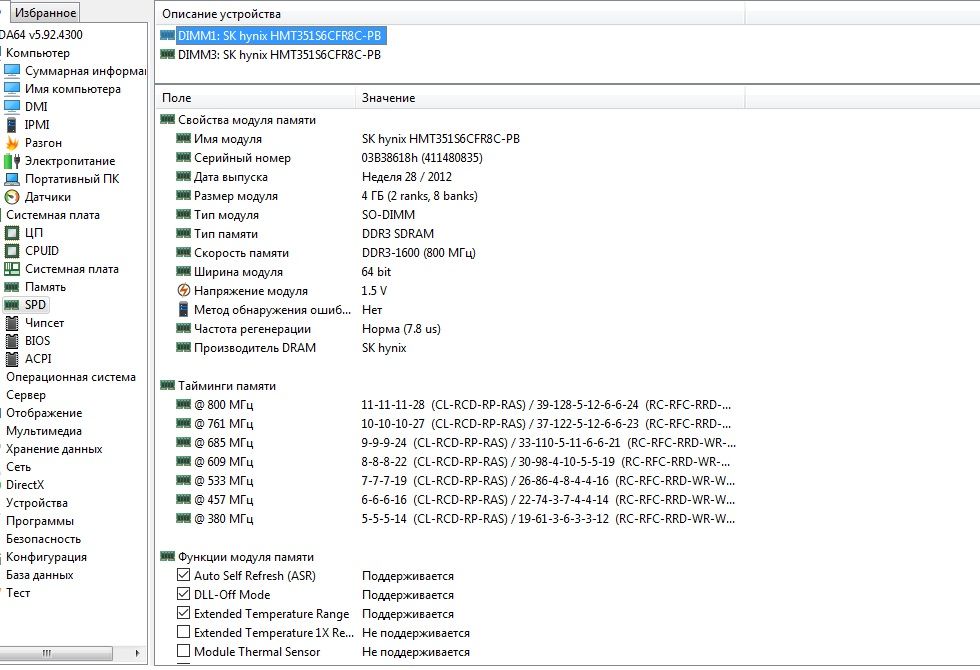The image size is (980, 670).
Task: Click the Поле column header
Action: click(x=255, y=98)
